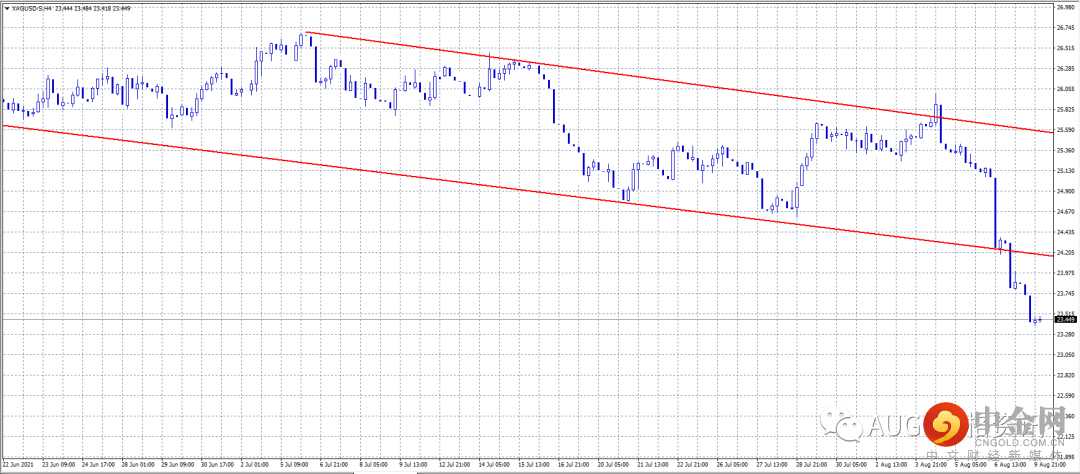Click the 12 Jul 21:00 time axis label
The image size is (1080, 474).
pos(453,465)
